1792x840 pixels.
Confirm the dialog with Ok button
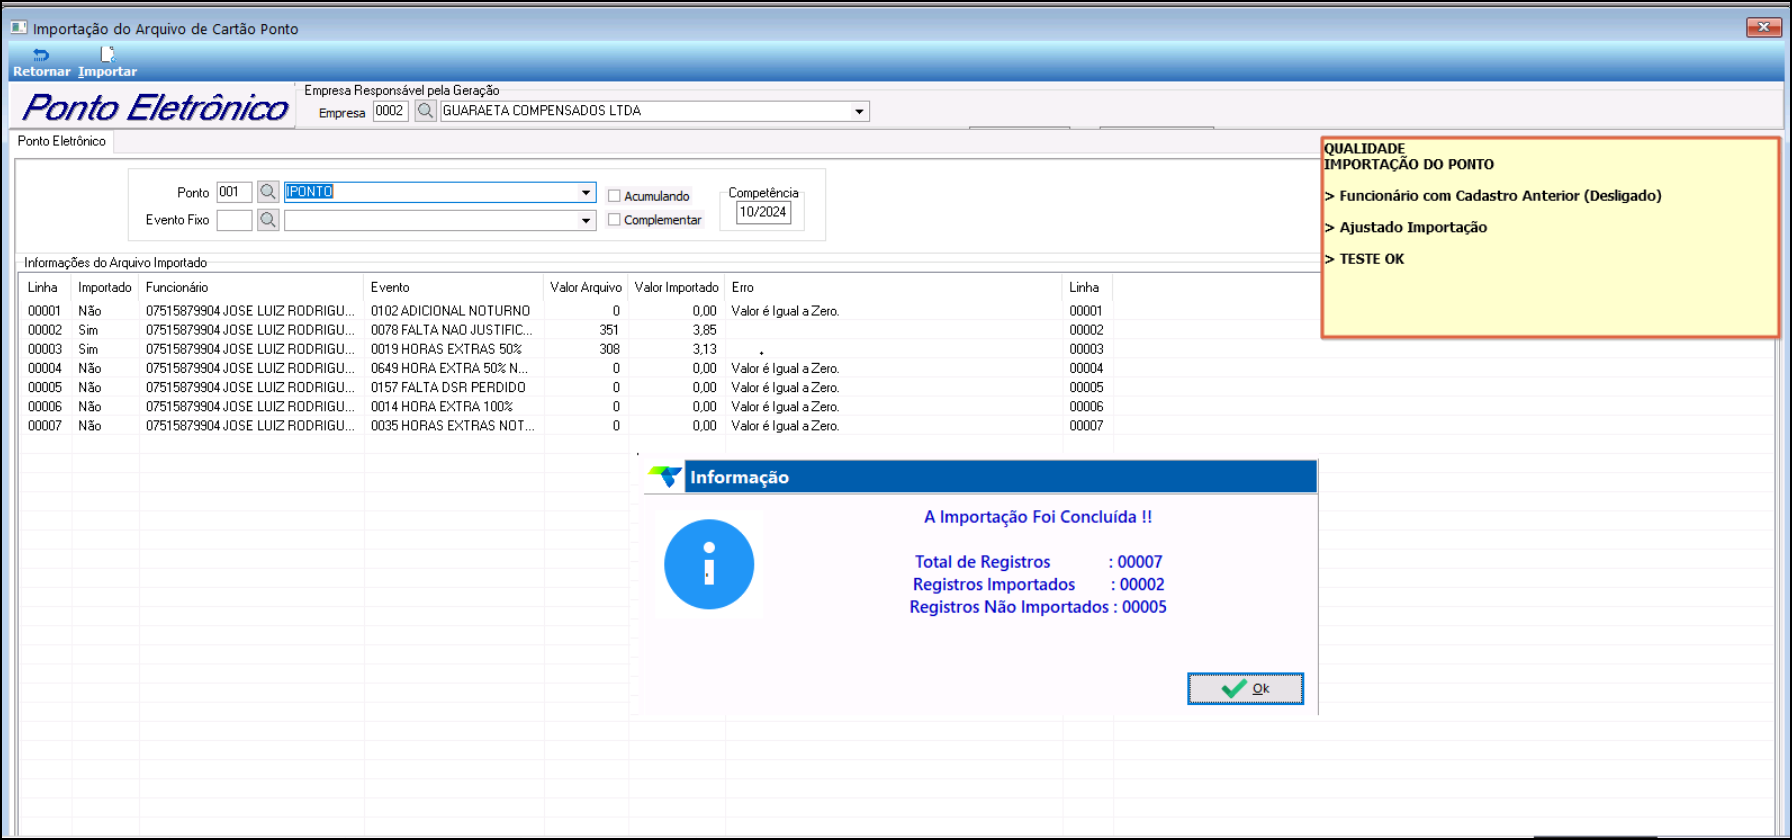[1245, 688]
